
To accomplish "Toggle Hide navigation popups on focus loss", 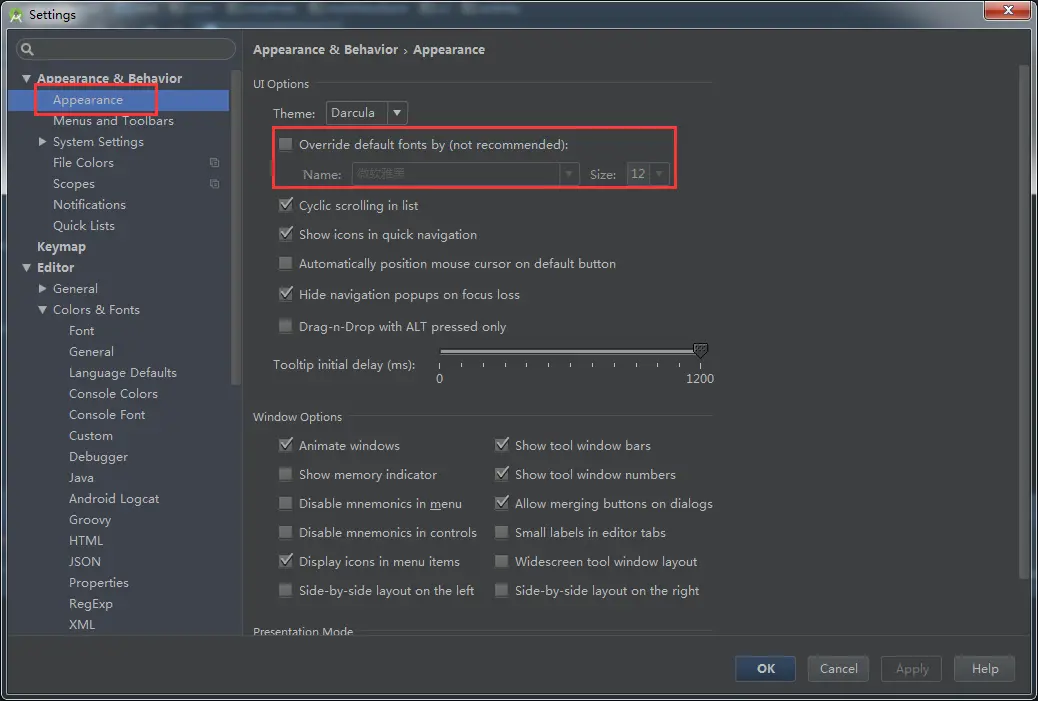I will [285, 295].
